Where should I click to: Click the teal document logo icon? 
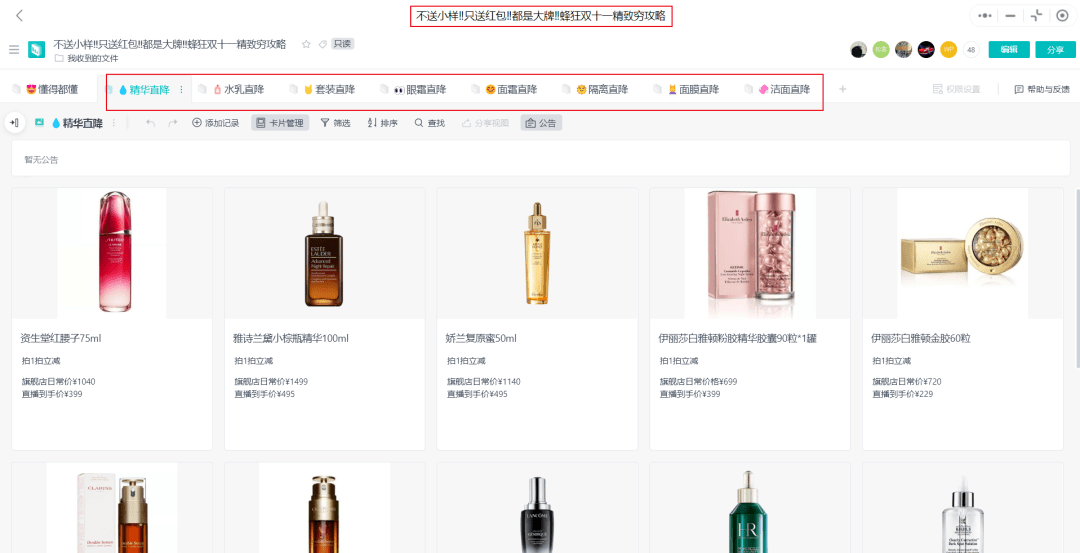[36, 50]
